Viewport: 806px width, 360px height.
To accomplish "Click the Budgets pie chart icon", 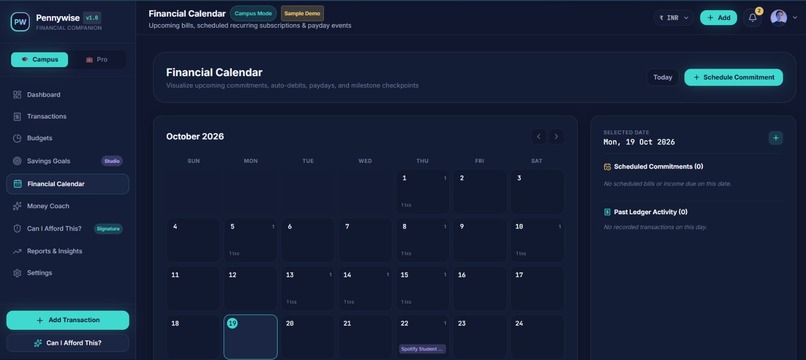I will [17, 138].
